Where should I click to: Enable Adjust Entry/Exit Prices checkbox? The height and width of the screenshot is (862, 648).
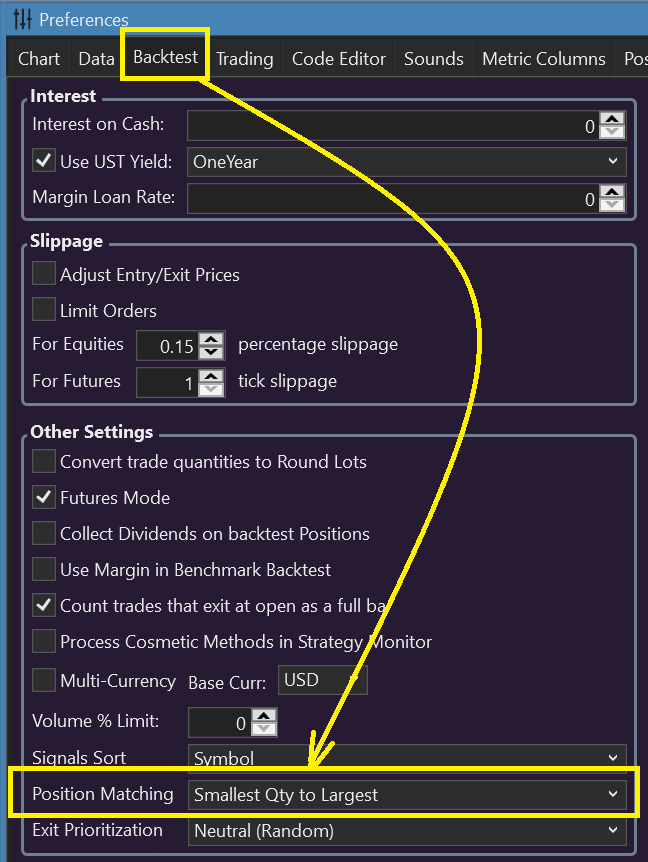[x=43, y=273]
